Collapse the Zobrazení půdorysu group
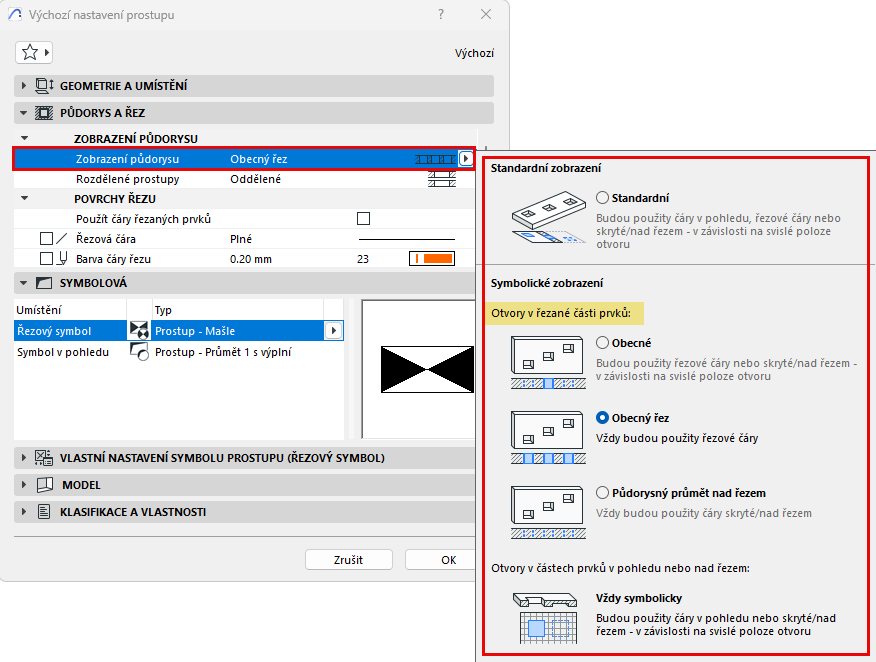The height and width of the screenshot is (662, 876). [x=24, y=138]
